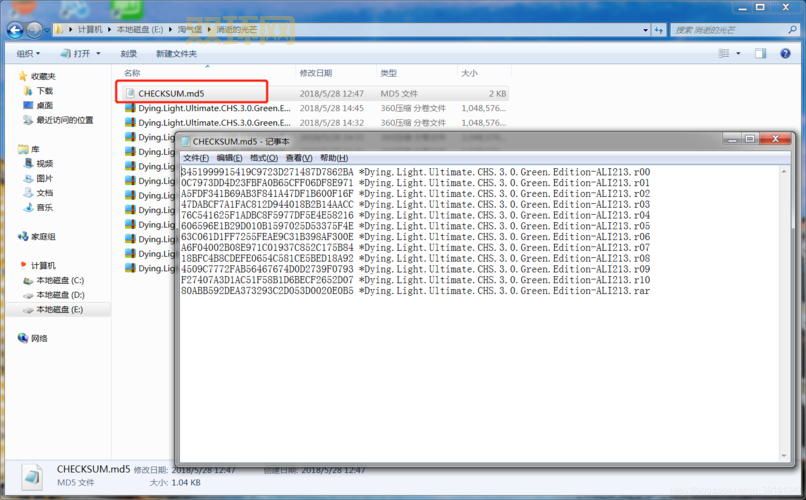Open Notepad's 格式(O) menu
The height and width of the screenshot is (500, 806).
[263, 158]
